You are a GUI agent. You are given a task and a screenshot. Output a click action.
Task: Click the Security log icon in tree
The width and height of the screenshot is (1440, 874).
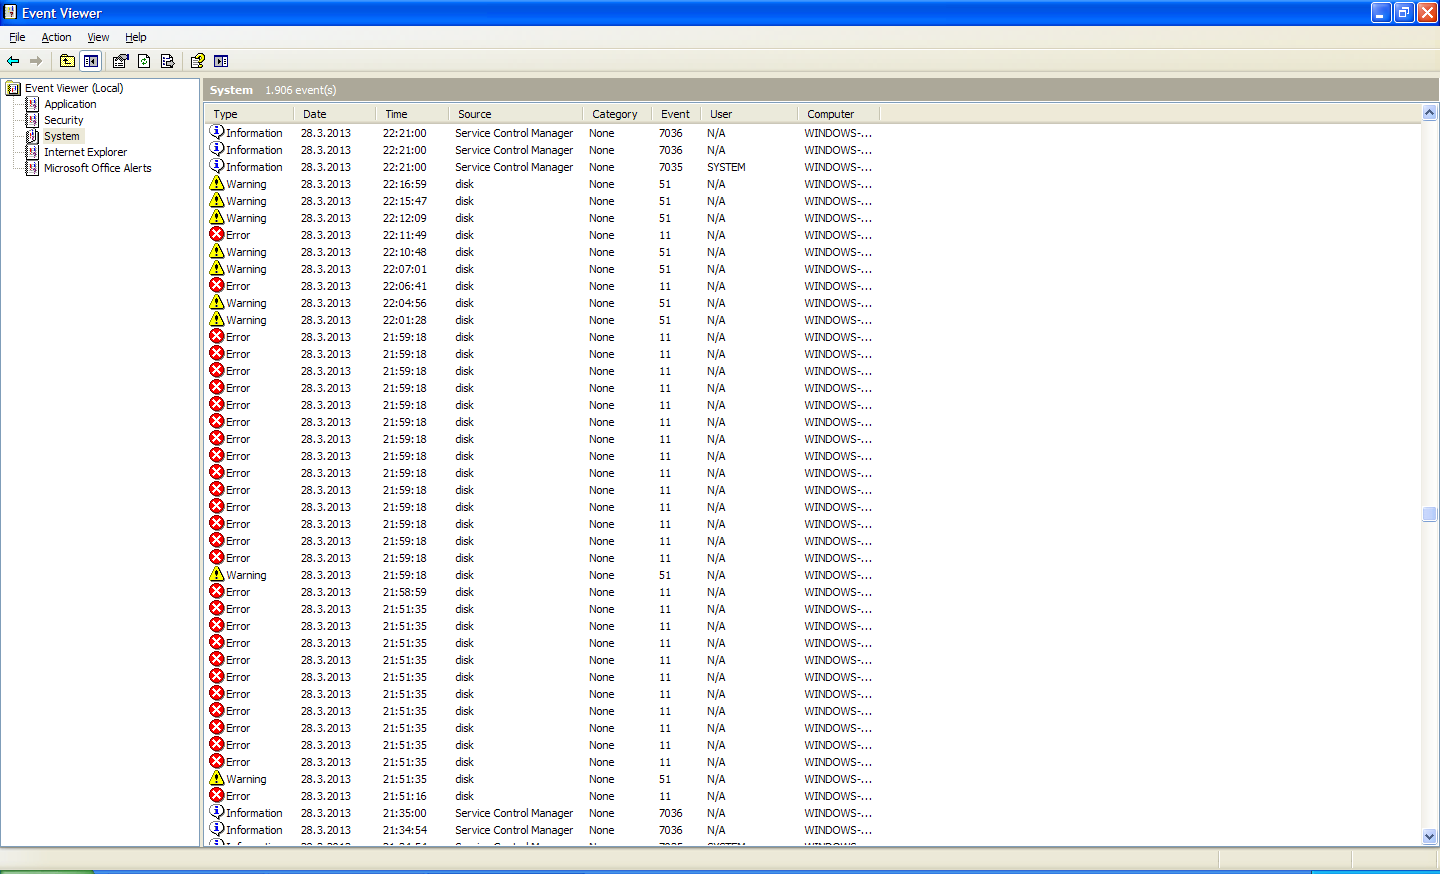click(x=32, y=120)
